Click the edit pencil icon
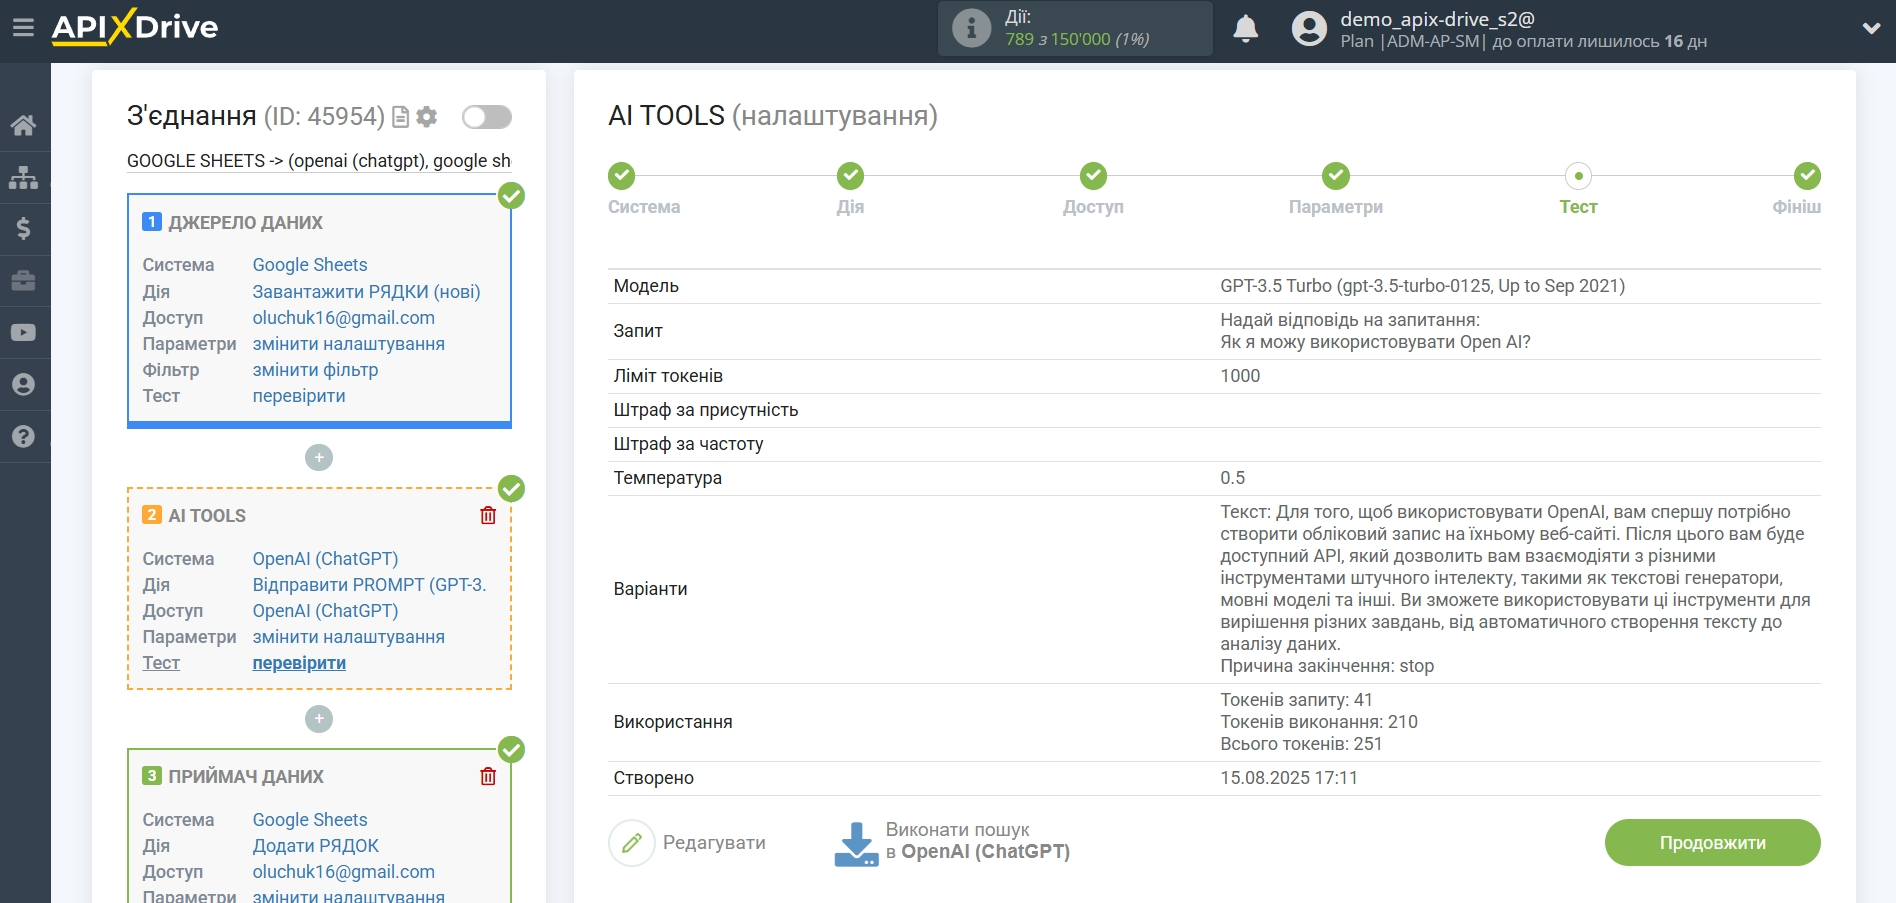1896x903 pixels. click(631, 843)
